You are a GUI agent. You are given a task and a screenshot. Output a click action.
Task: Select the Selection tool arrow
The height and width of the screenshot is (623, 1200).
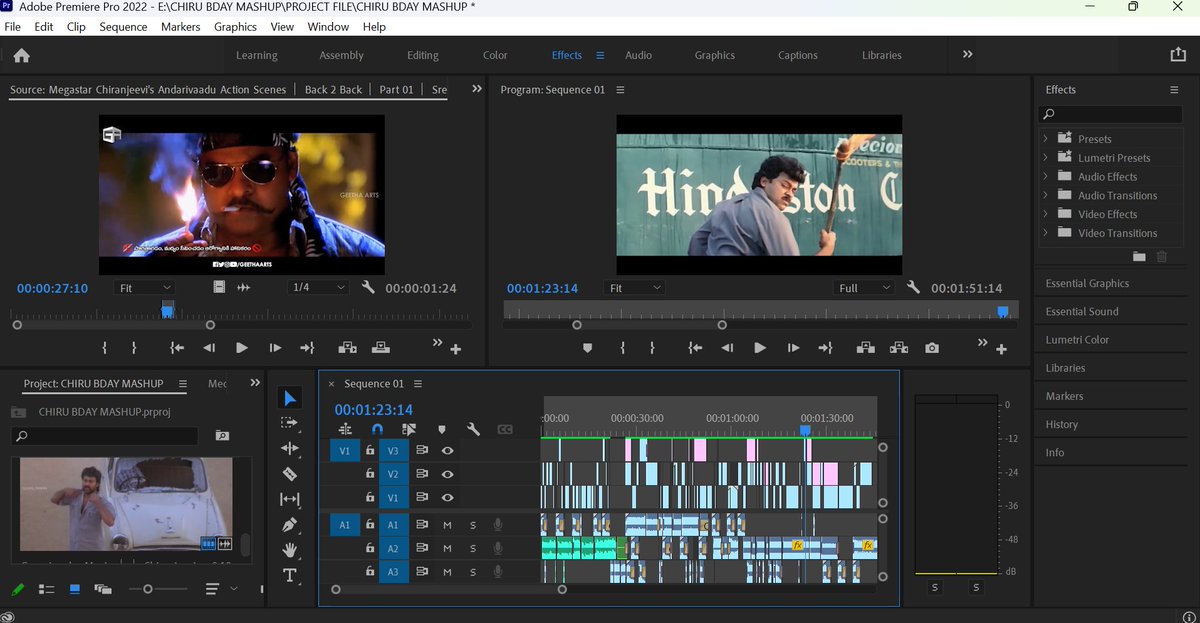tap(290, 398)
